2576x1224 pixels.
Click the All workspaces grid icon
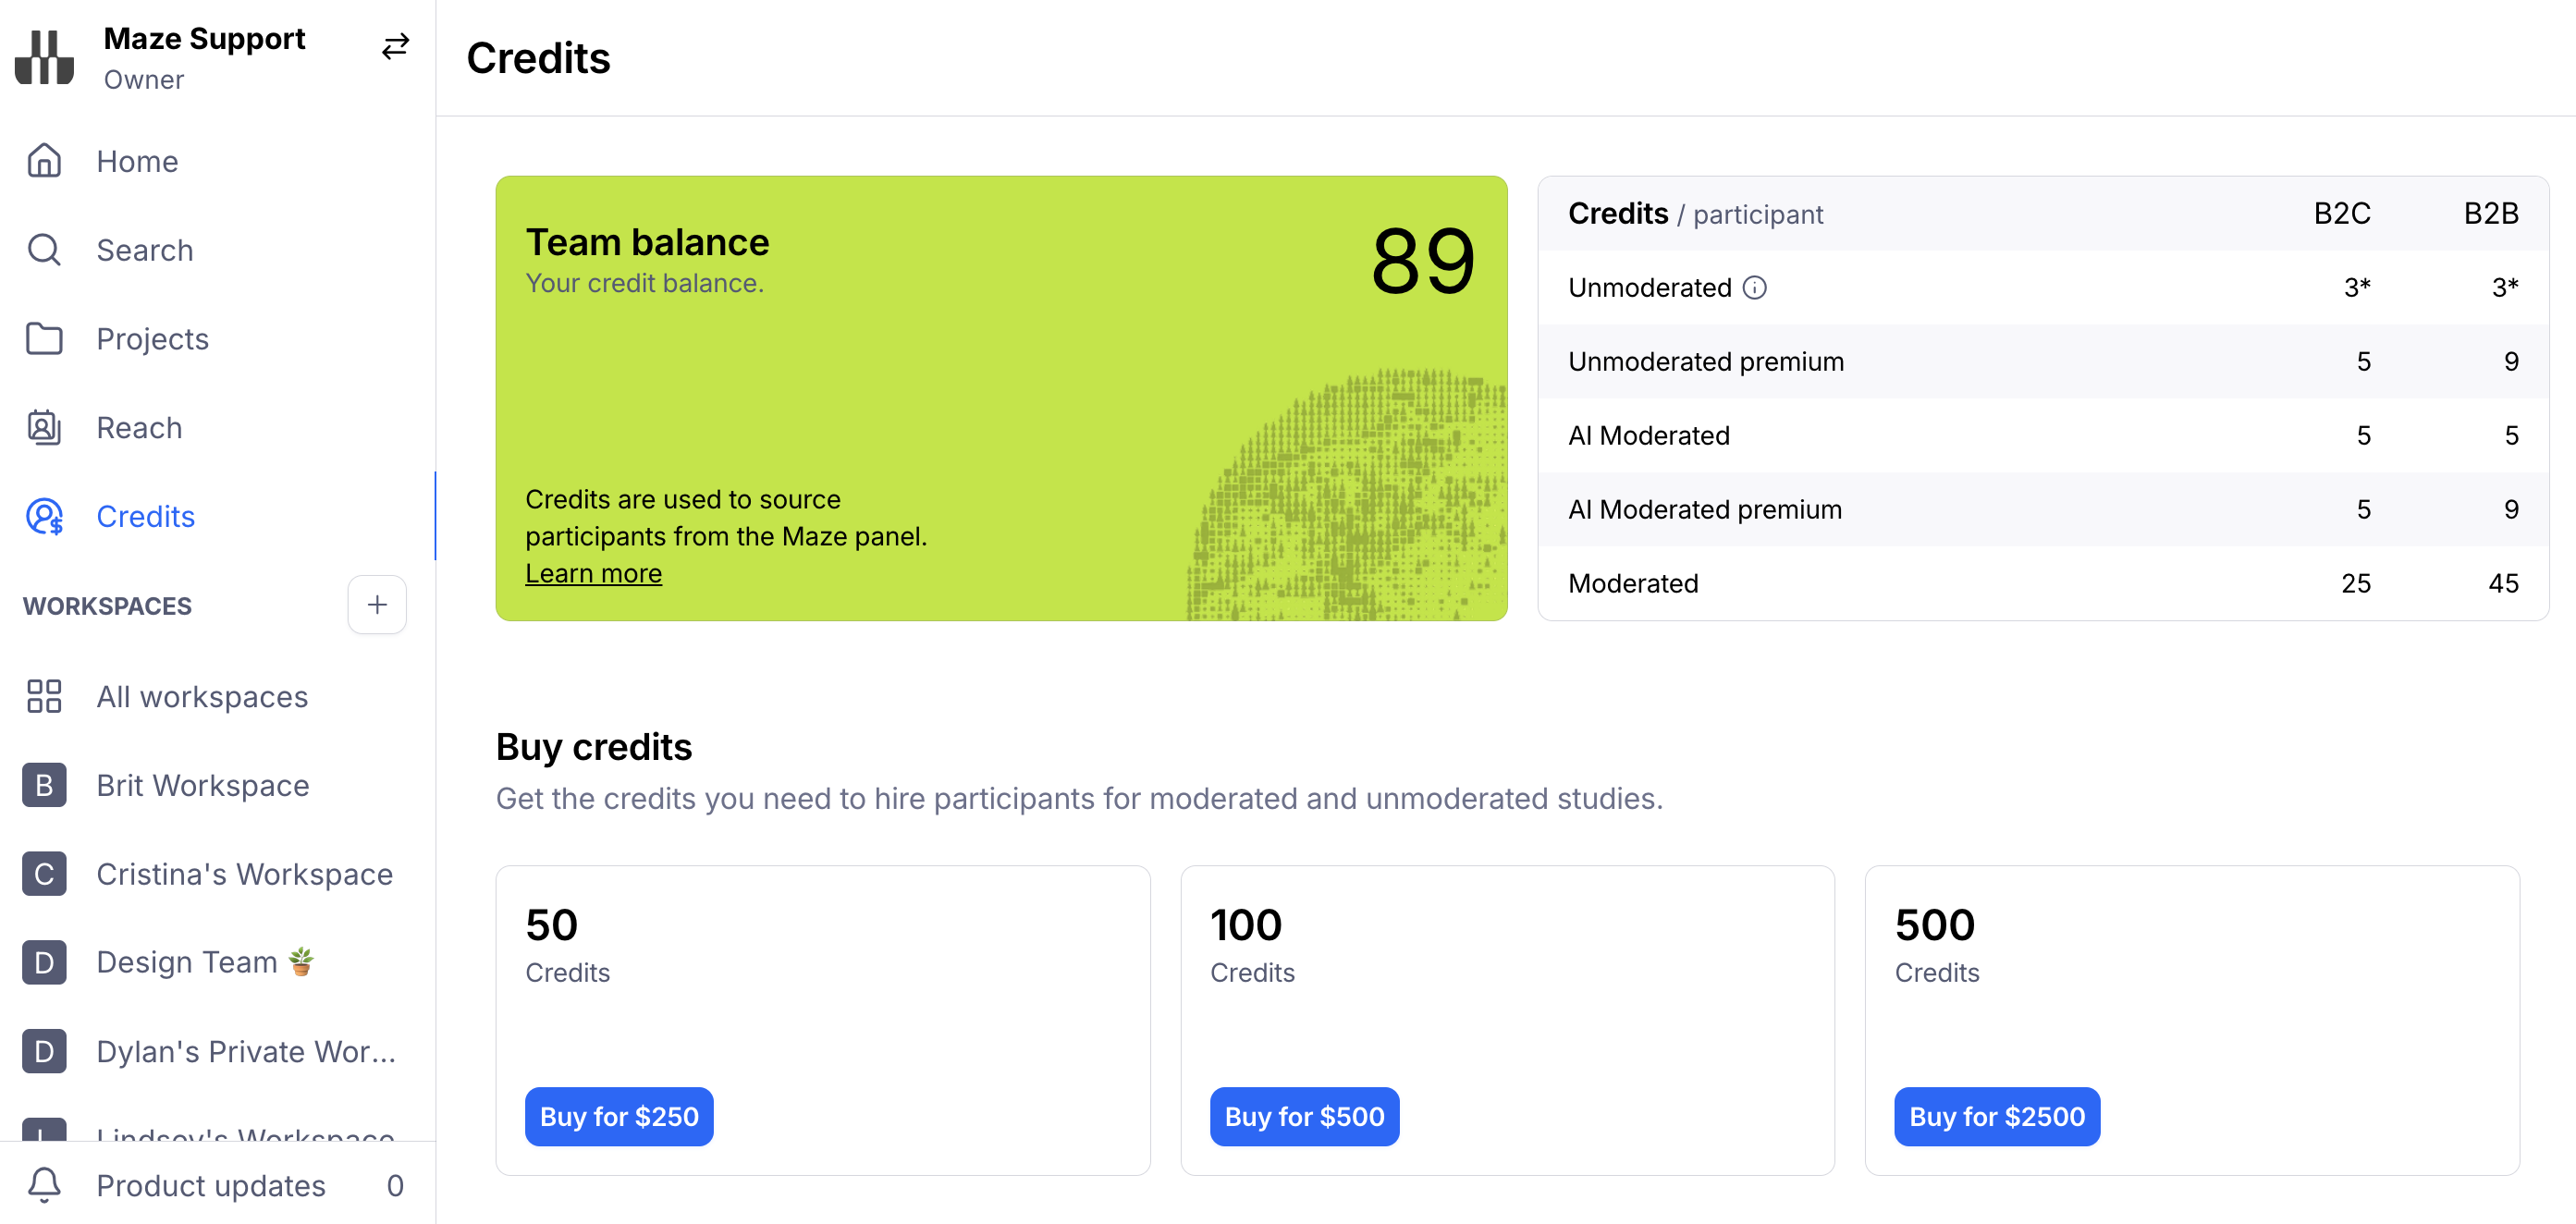[44, 696]
